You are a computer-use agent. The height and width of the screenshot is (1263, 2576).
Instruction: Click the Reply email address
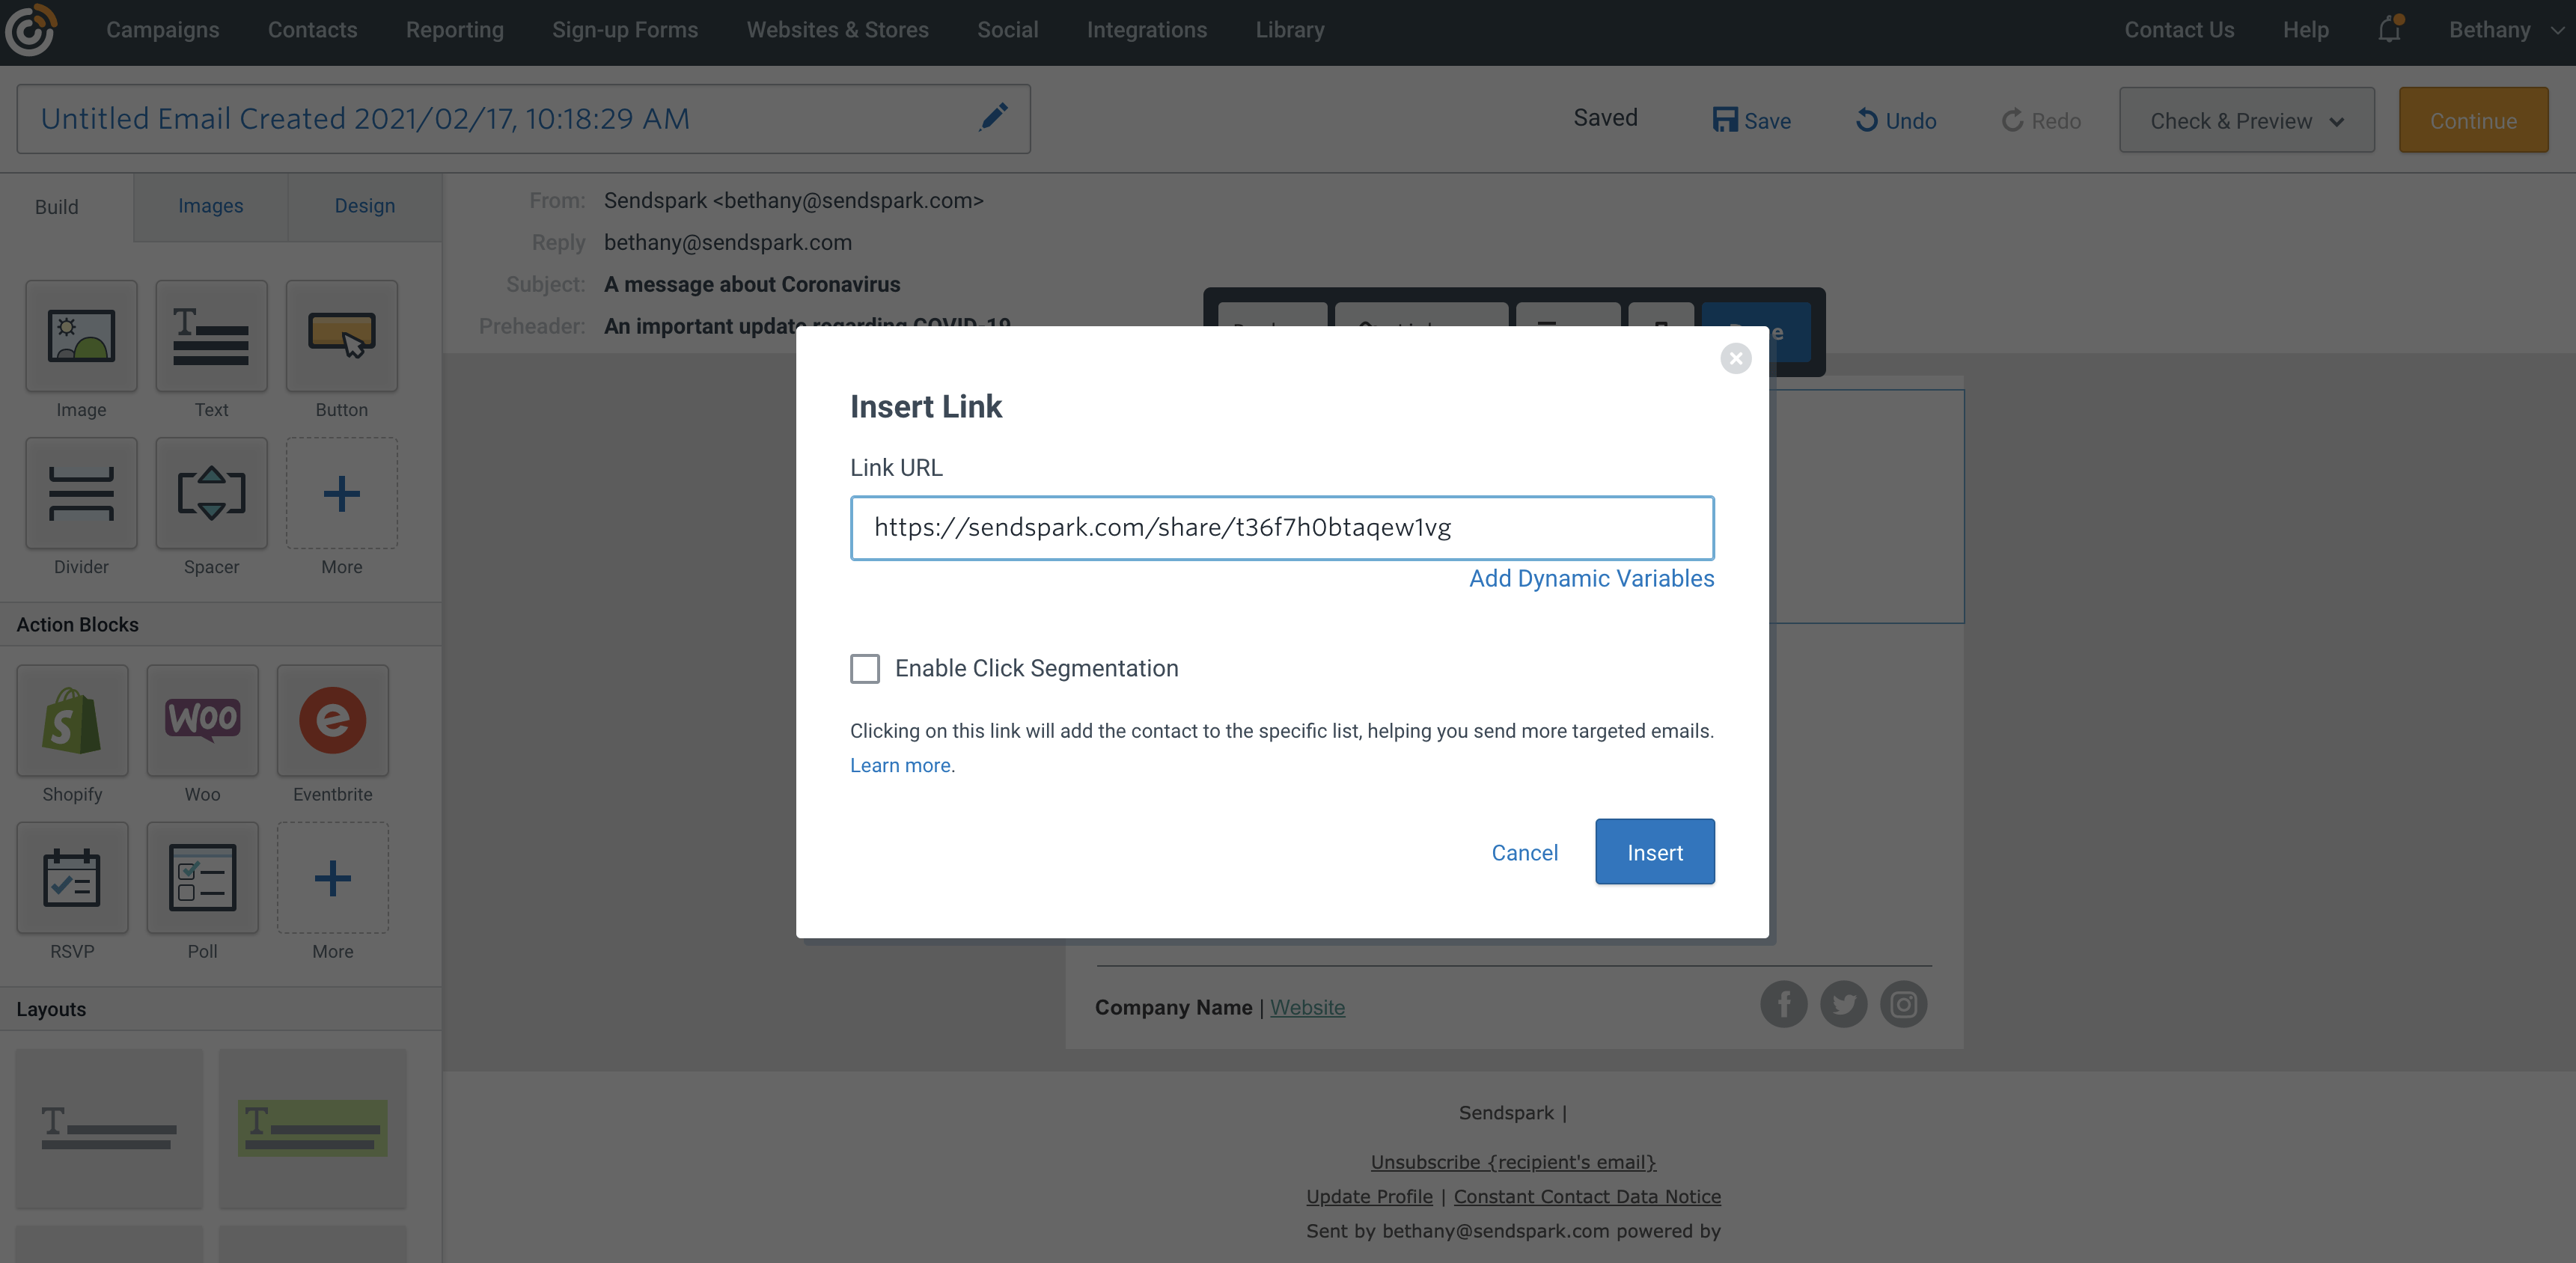pos(727,242)
